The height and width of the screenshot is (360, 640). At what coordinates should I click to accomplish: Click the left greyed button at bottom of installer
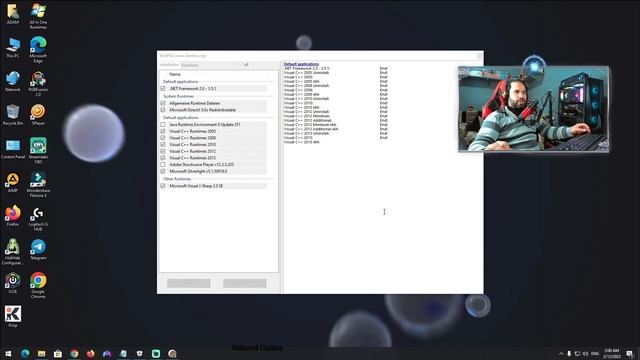tap(189, 283)
